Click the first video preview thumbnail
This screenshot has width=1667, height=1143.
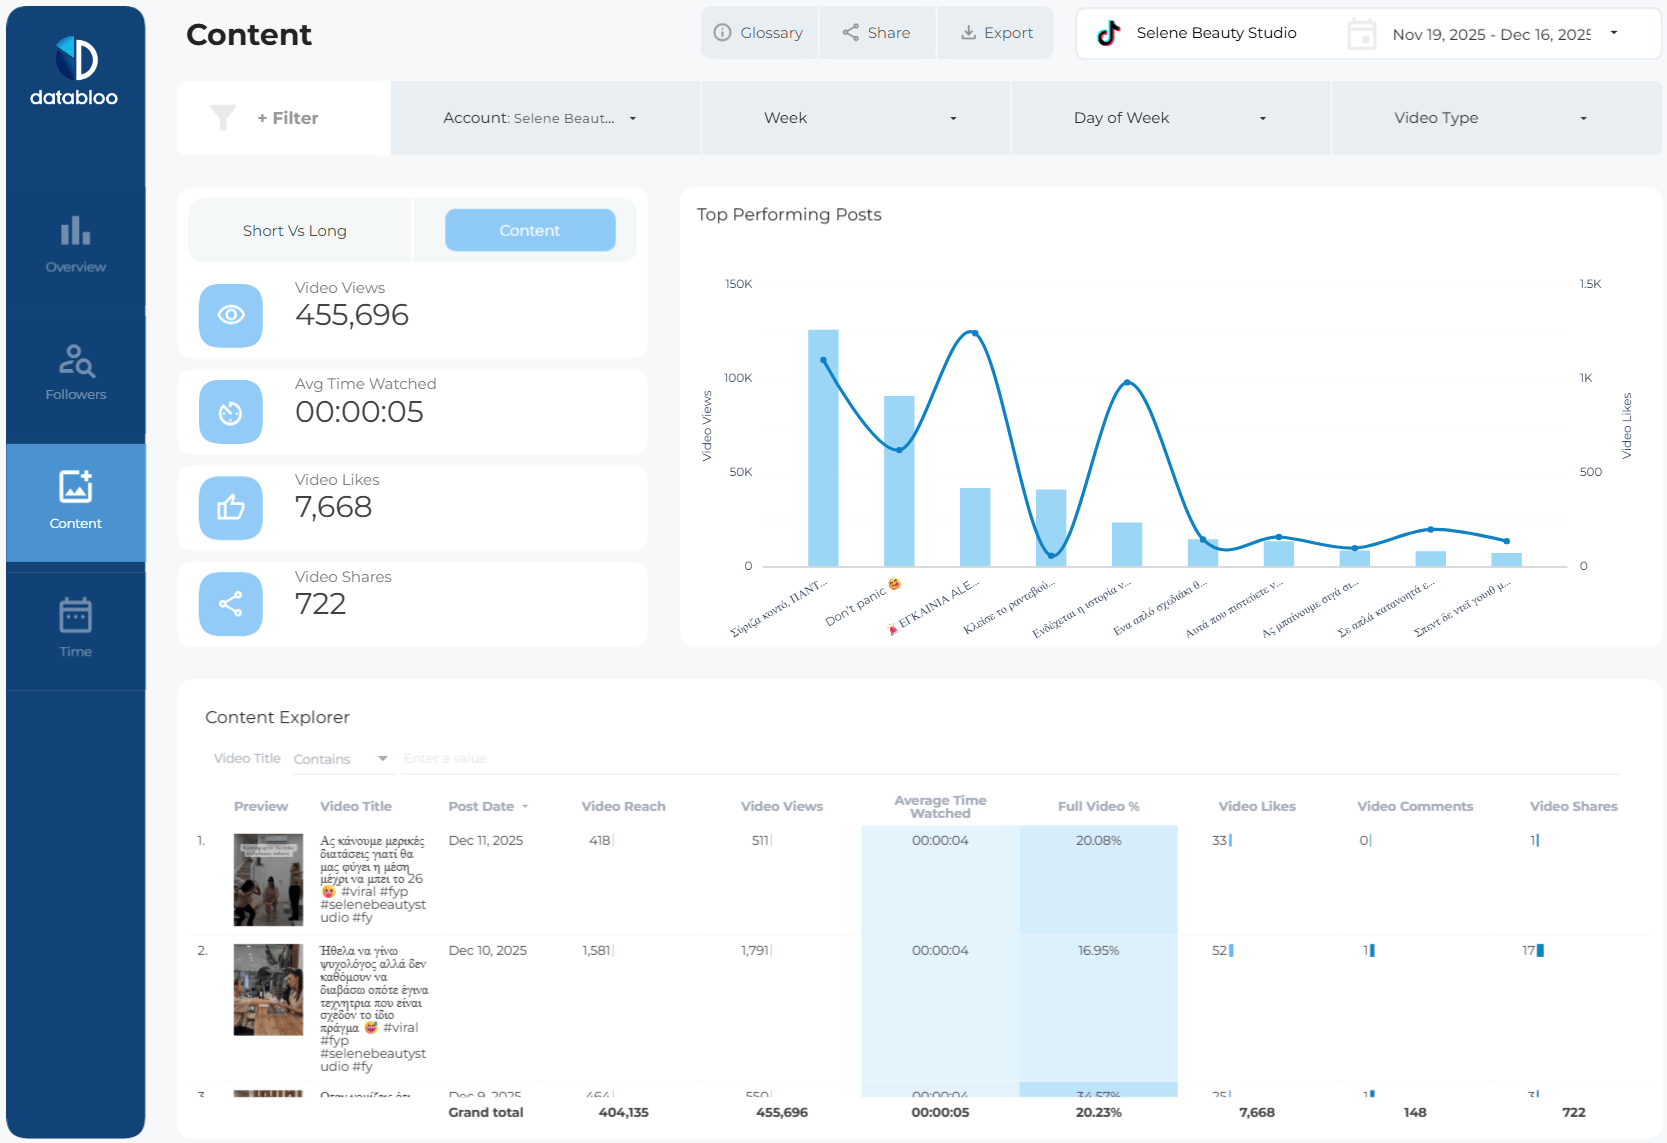point(268,880)
